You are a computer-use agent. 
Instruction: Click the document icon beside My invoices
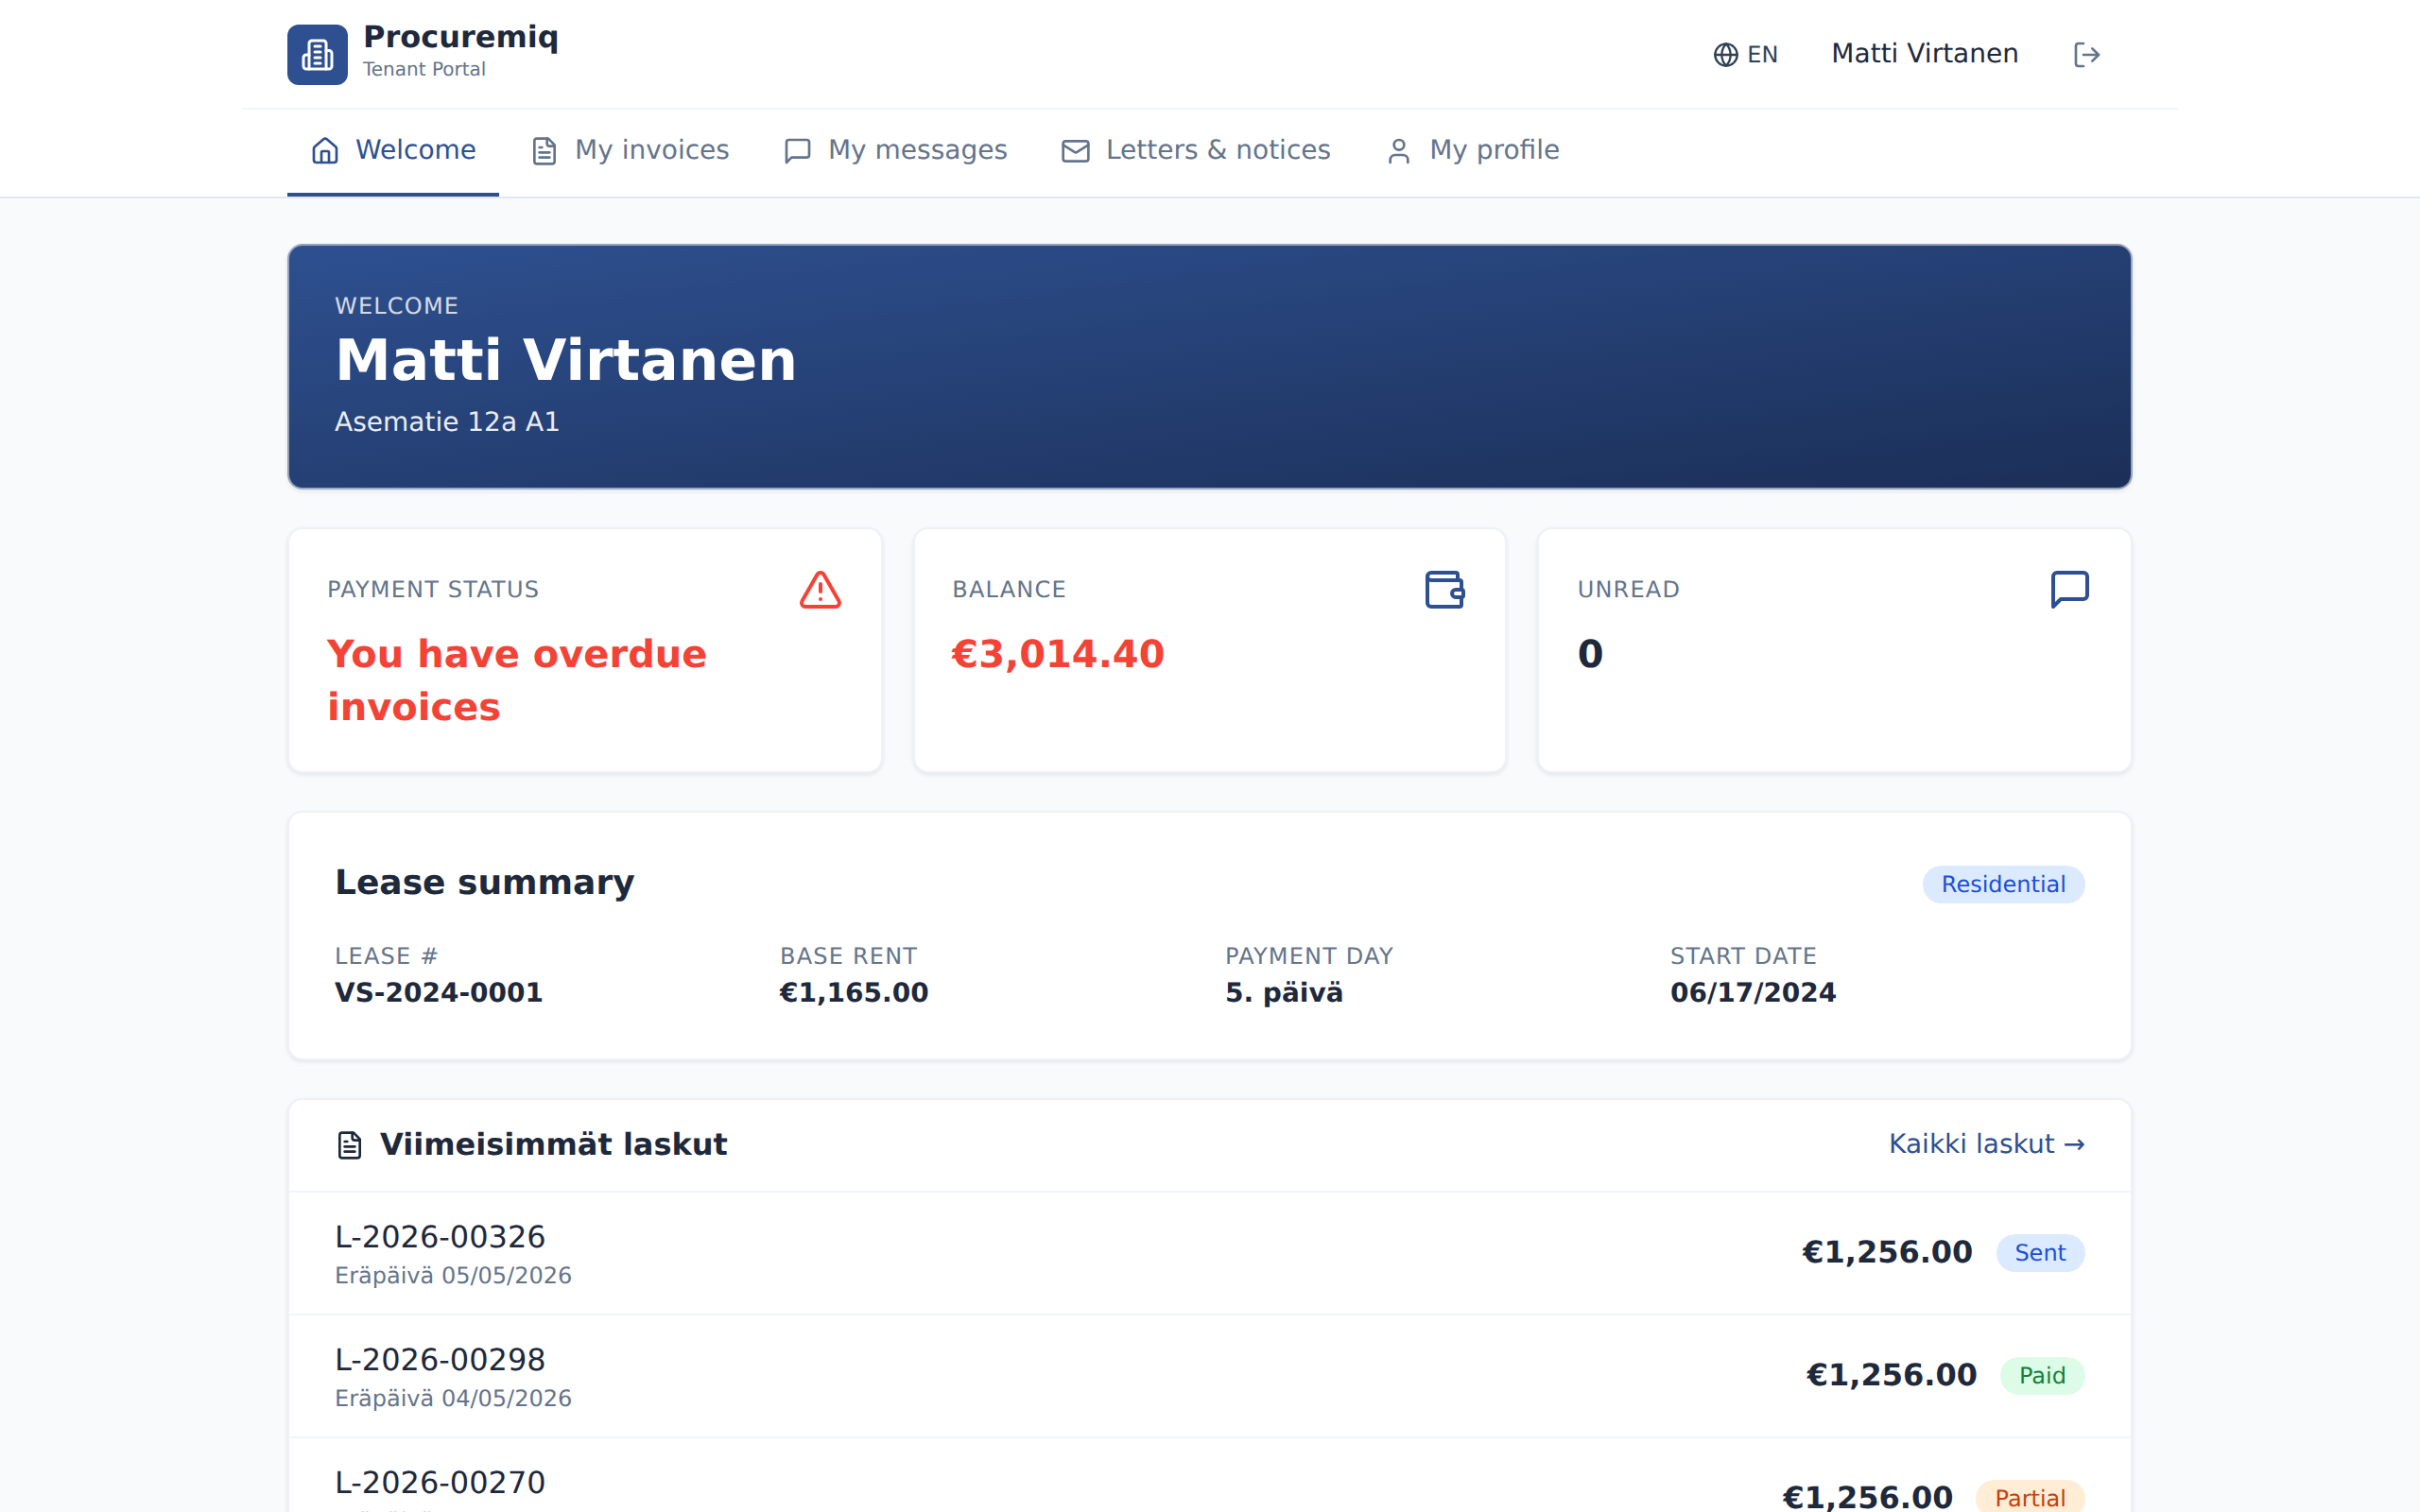click(544, 150)
